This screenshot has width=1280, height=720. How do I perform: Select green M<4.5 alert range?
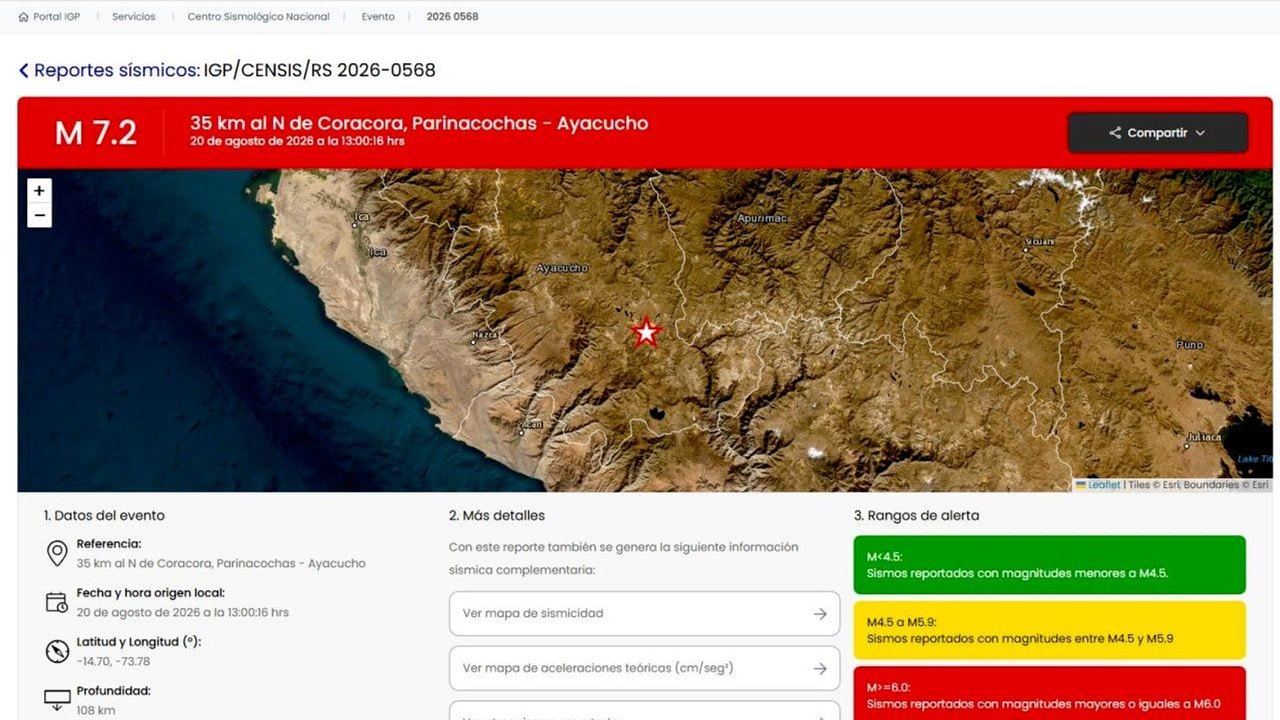coord(1050,565)
